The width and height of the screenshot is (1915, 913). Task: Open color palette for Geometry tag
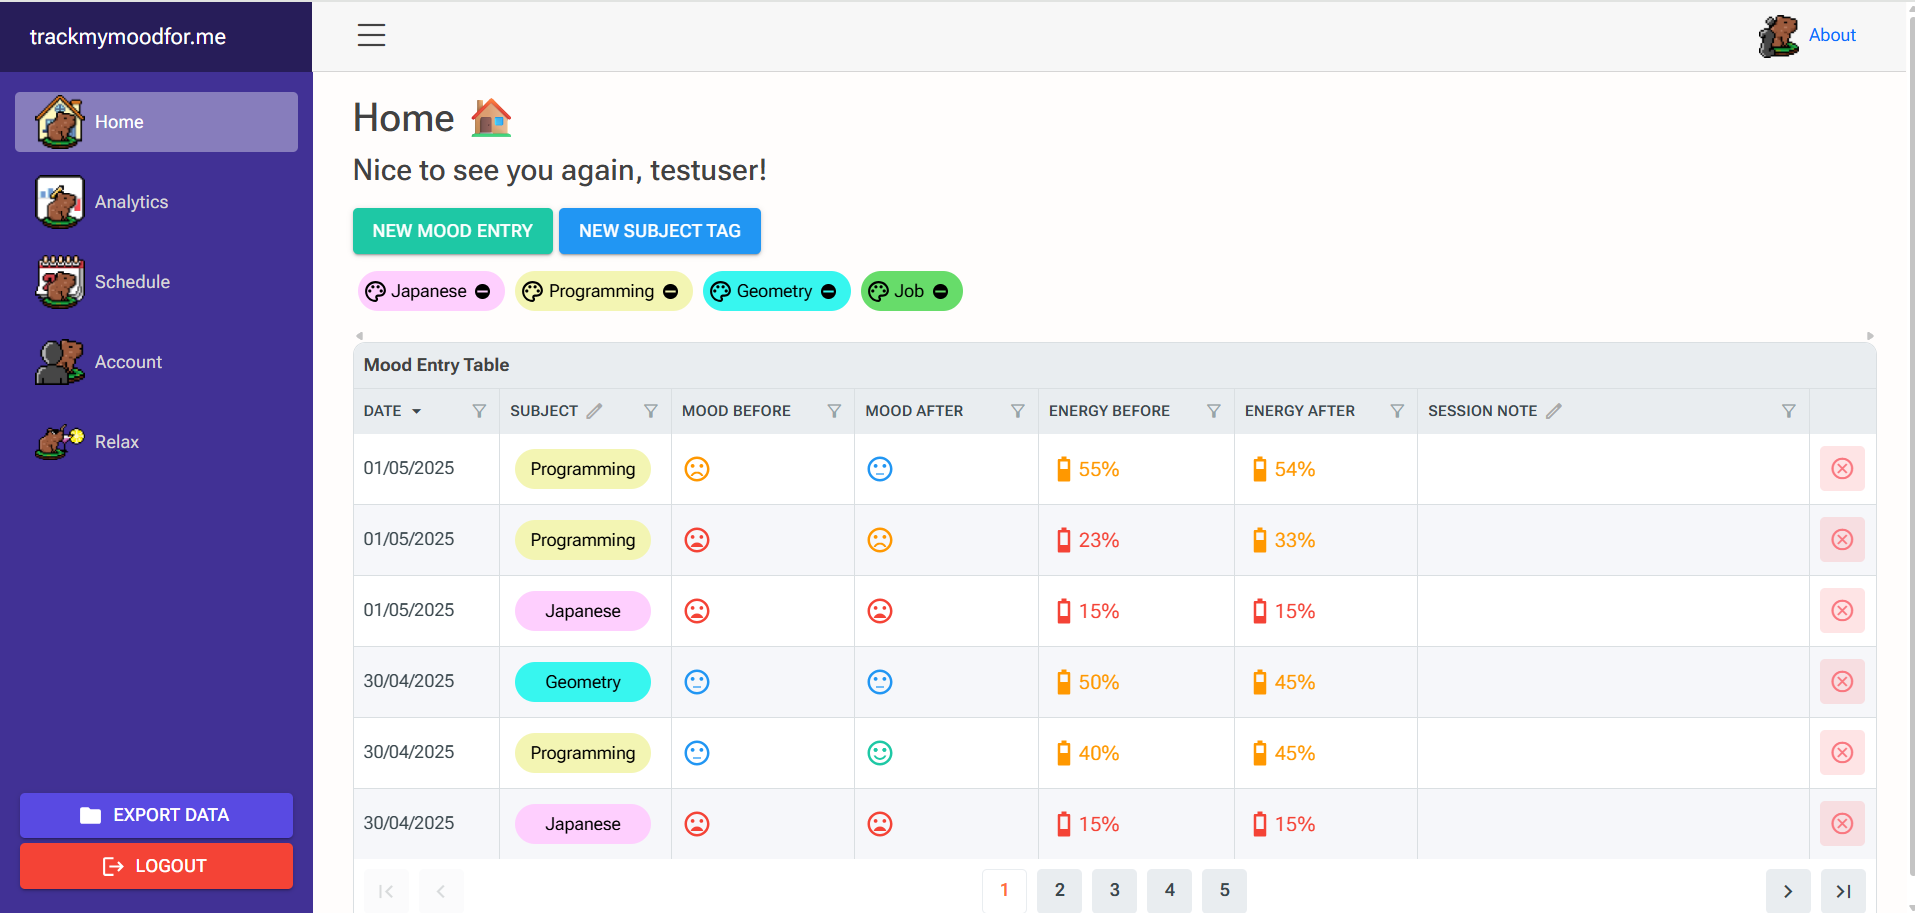click(720, 291)
